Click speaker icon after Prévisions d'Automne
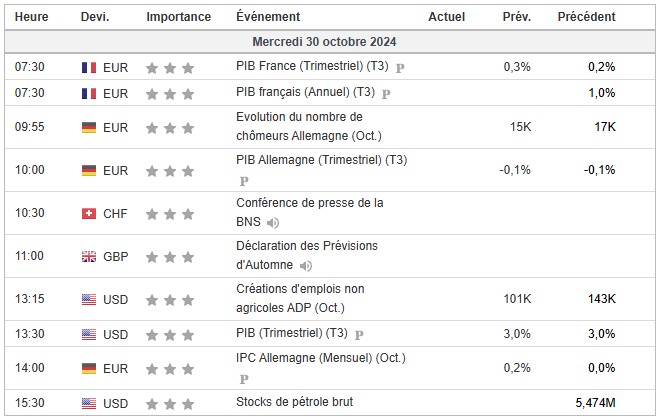 point(306,265)
